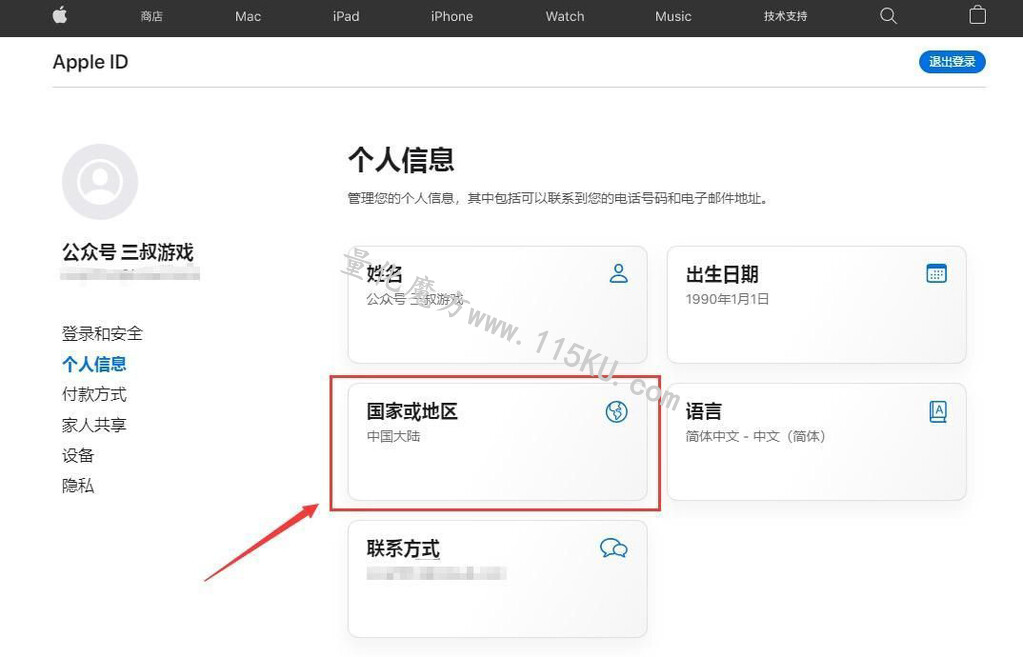Go to 登录和安全 section
Viewport: 1023px width, 657px height.
pyautogui.click(x=102, y=333)
